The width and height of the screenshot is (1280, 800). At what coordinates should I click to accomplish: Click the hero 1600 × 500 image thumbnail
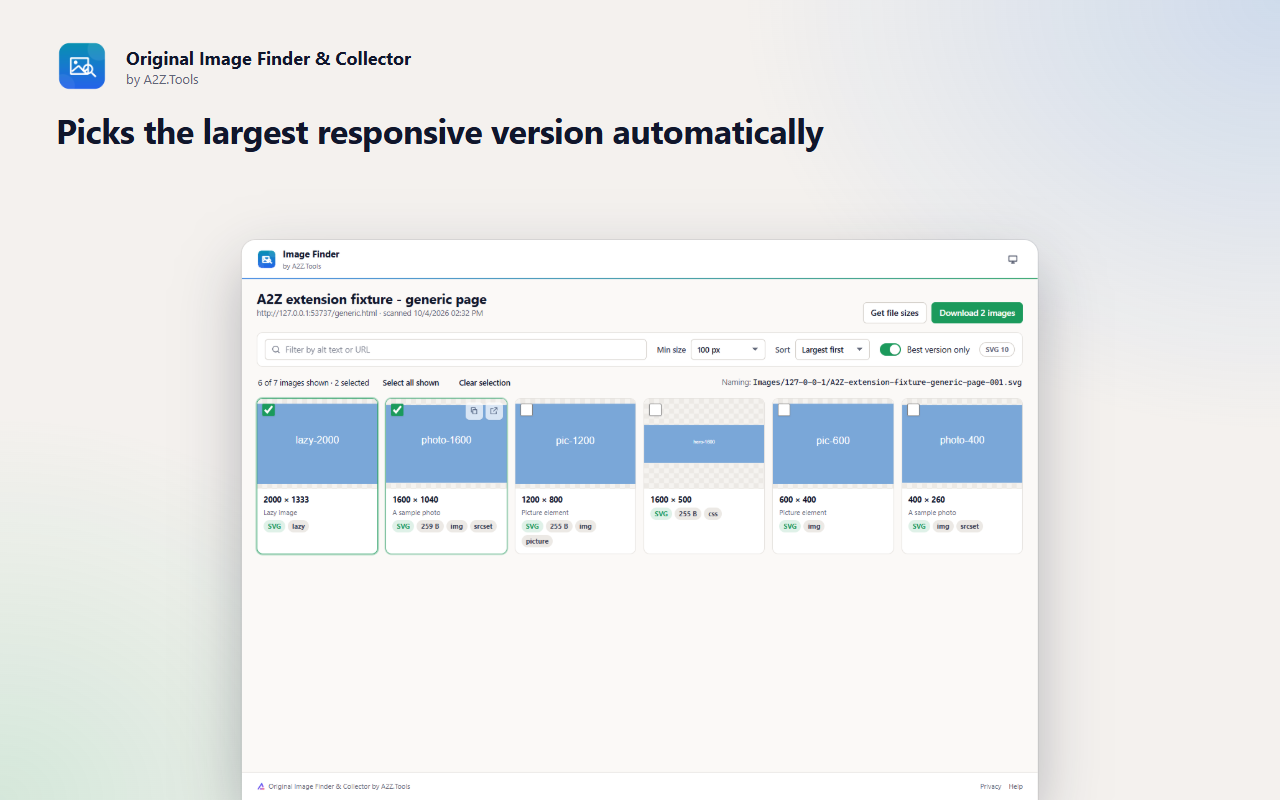click(704, 443)
